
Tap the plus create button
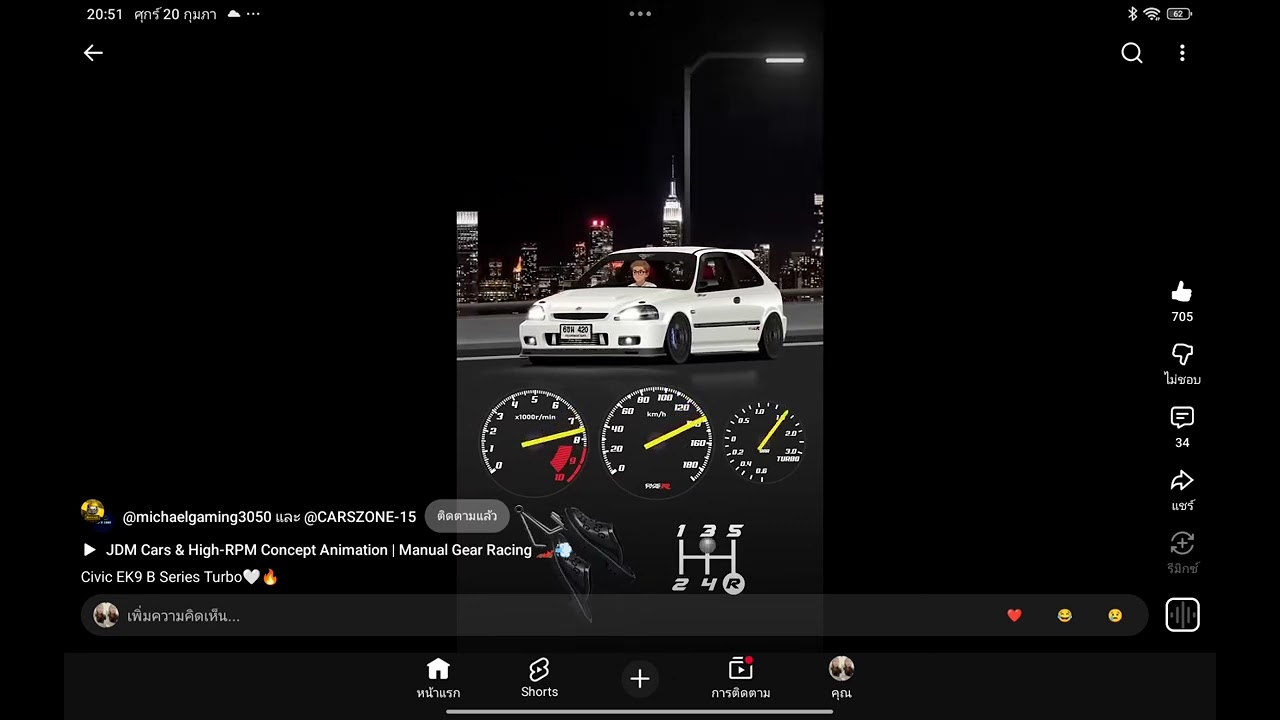[640, 679]
